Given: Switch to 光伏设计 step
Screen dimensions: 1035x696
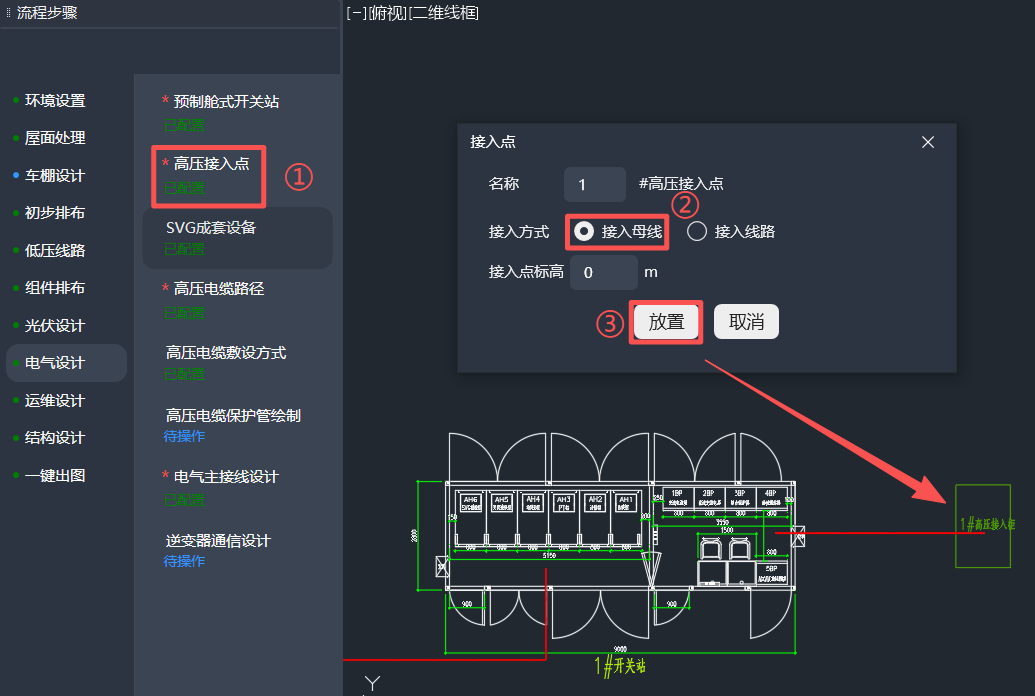Looking at the screenshot, I should 55,326.
